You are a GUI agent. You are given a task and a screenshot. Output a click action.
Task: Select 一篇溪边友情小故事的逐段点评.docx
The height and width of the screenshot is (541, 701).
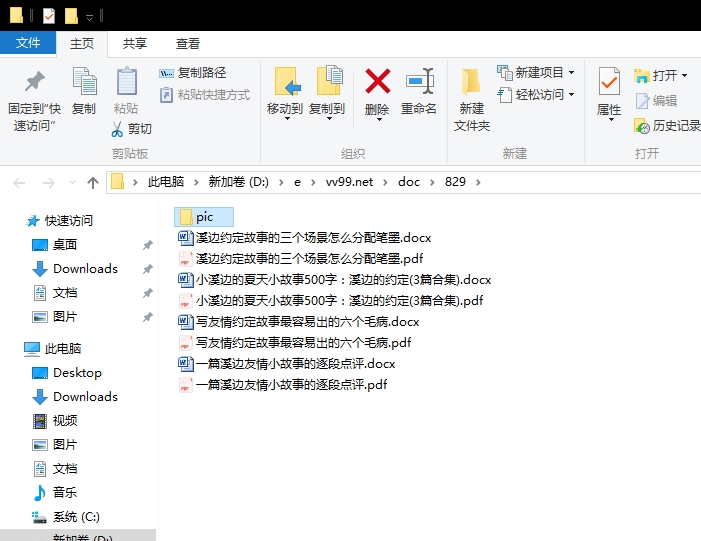coord(287,364)
